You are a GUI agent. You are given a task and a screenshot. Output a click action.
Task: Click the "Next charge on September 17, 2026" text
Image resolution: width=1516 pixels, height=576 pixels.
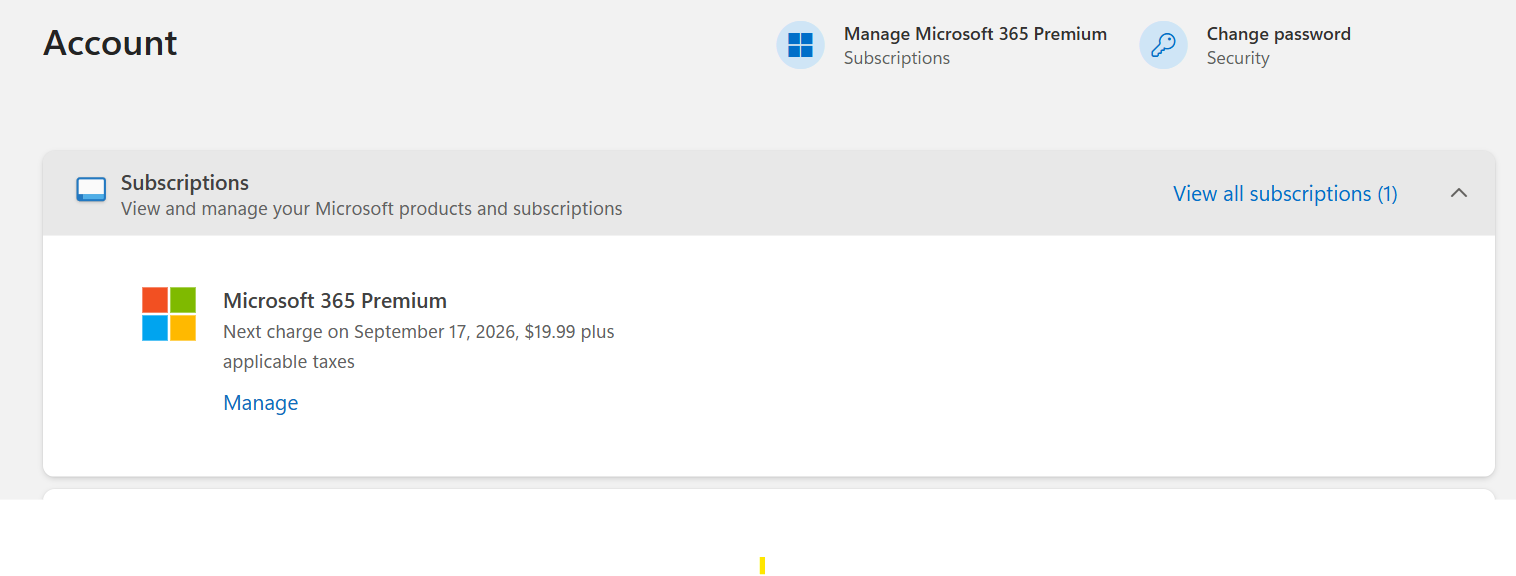tap(368, 332)
